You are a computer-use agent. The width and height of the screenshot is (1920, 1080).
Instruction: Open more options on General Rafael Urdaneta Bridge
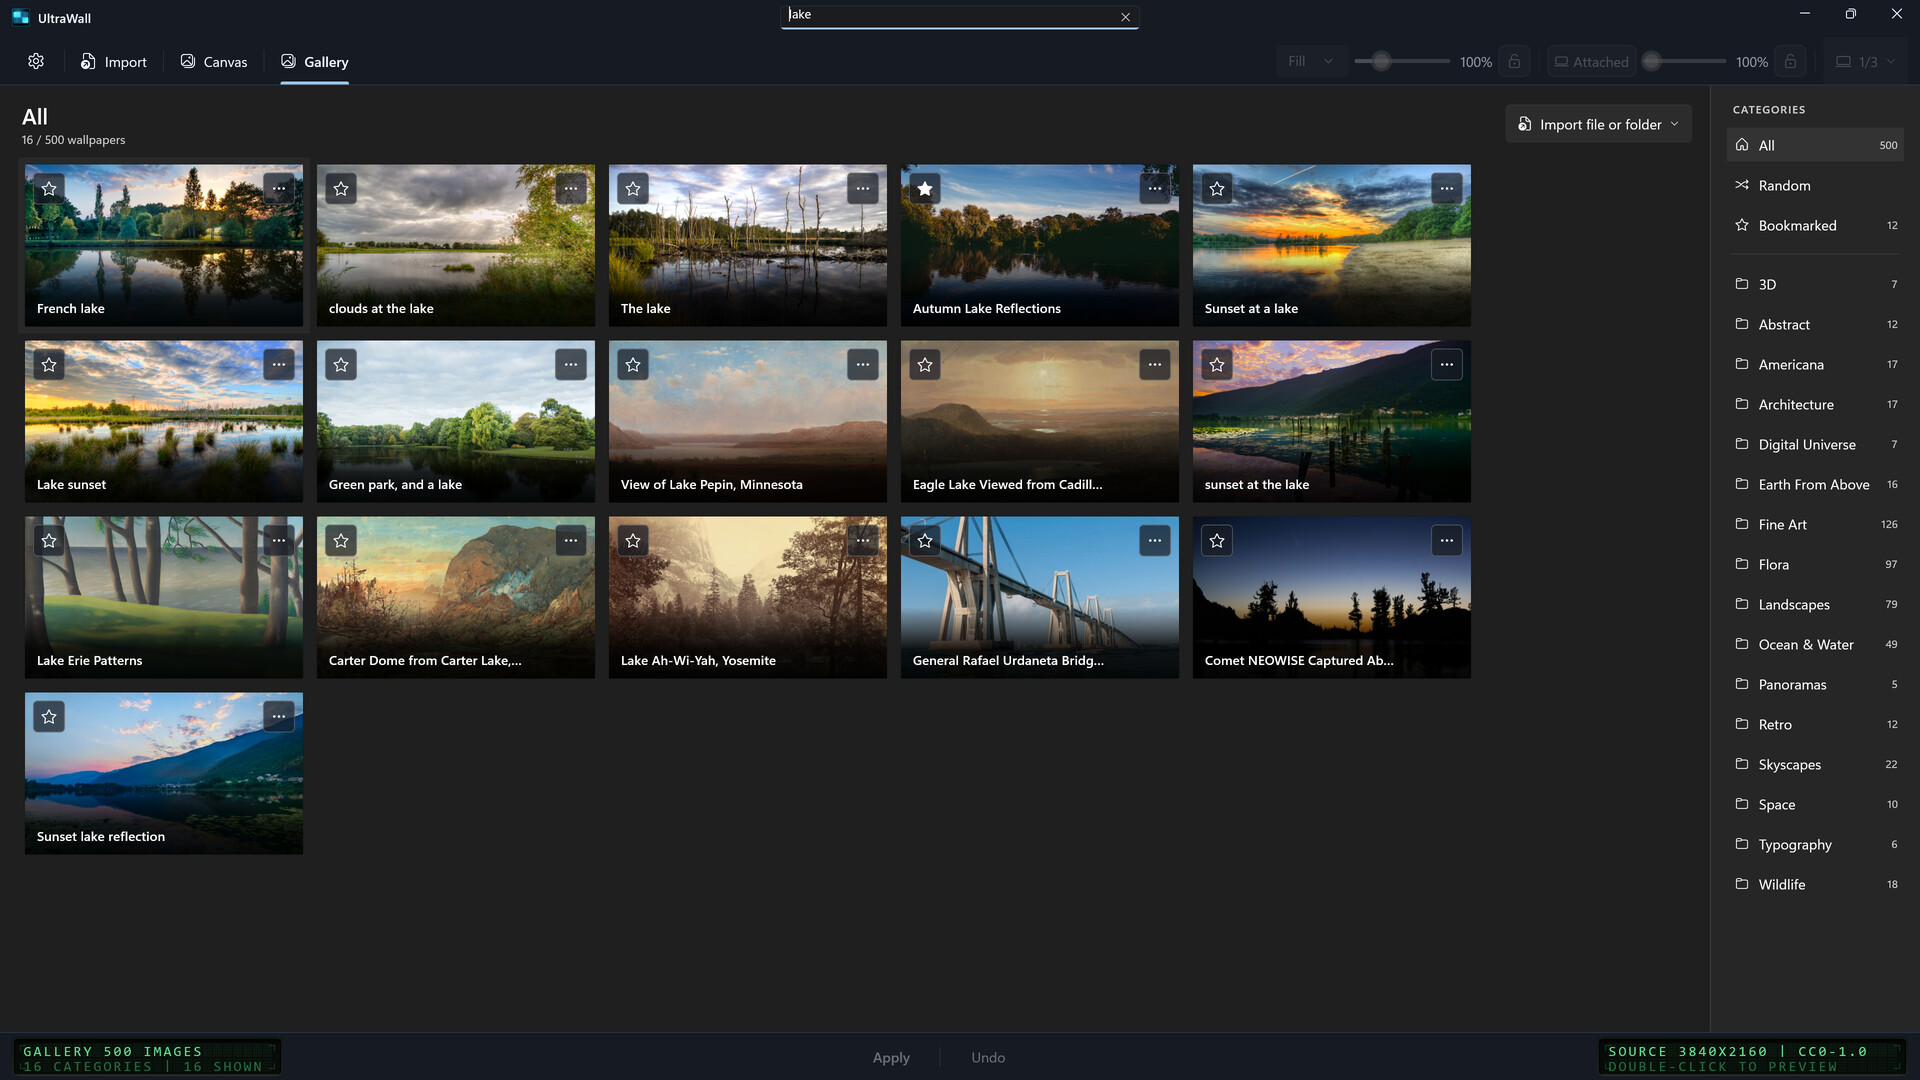[x=1155, y=540]
